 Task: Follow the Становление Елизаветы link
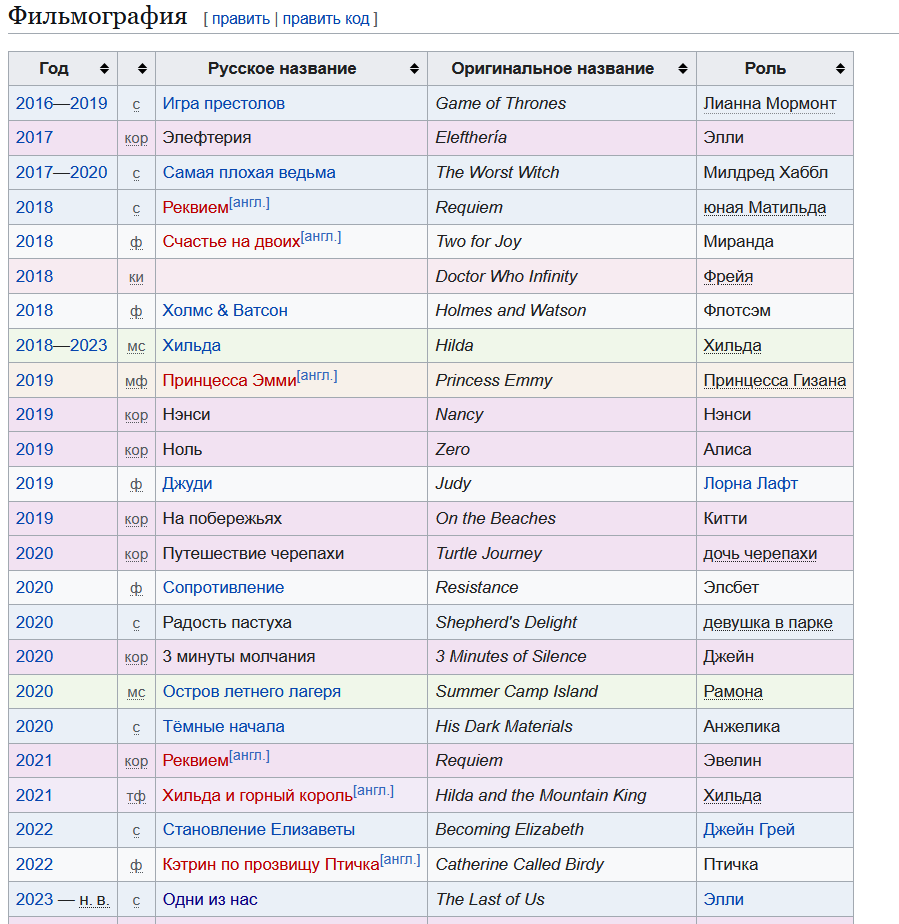pyautogui.click(x=259, y=830)
